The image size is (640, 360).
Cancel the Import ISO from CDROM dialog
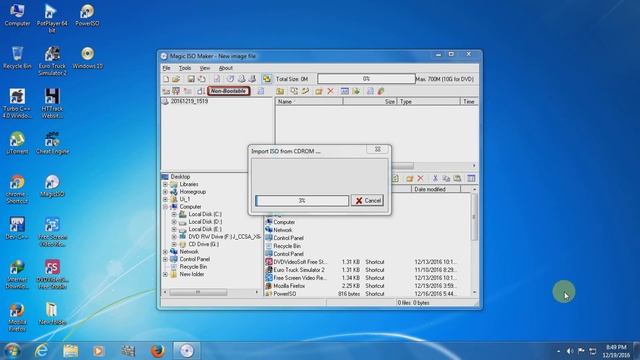point(367,200)
